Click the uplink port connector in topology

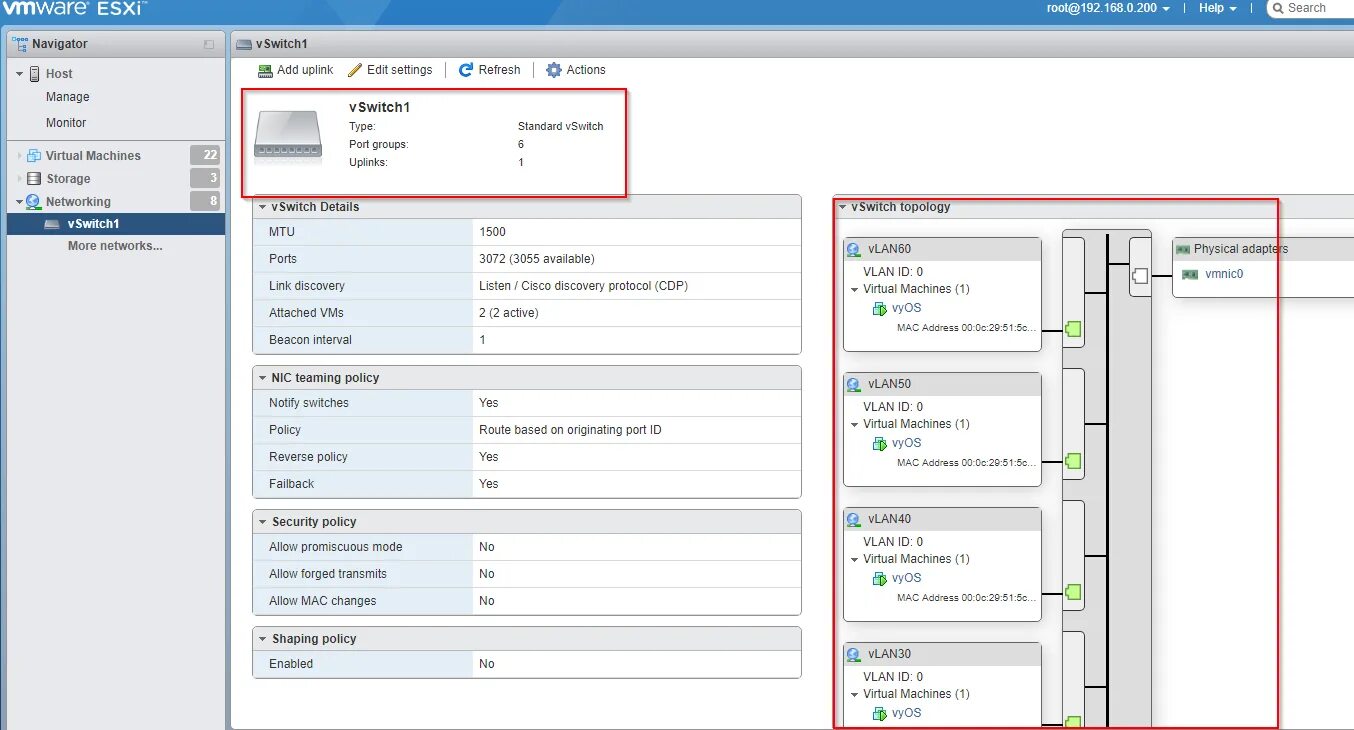coord(1139,275)
